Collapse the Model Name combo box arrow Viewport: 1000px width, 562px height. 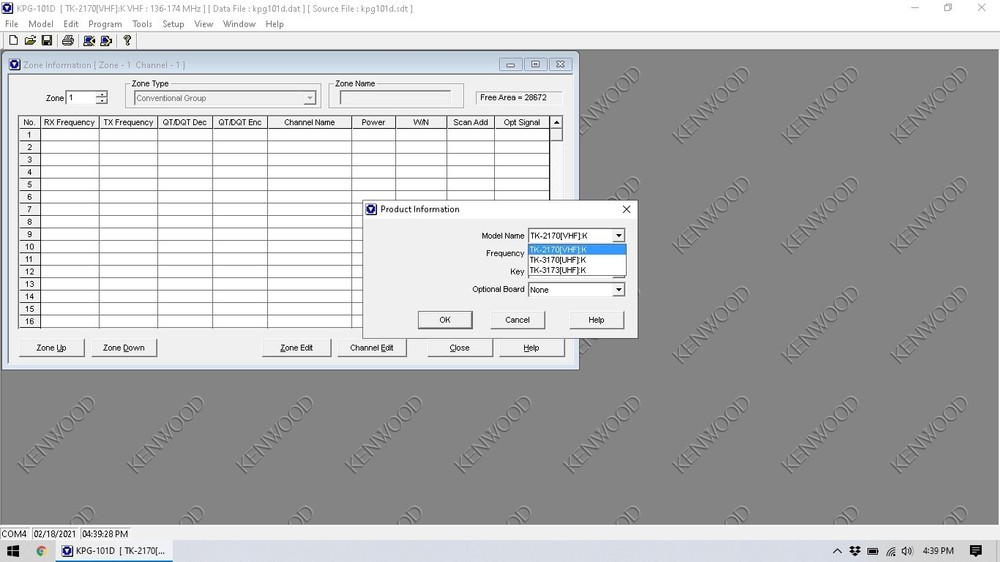click(x=618, y=235)
